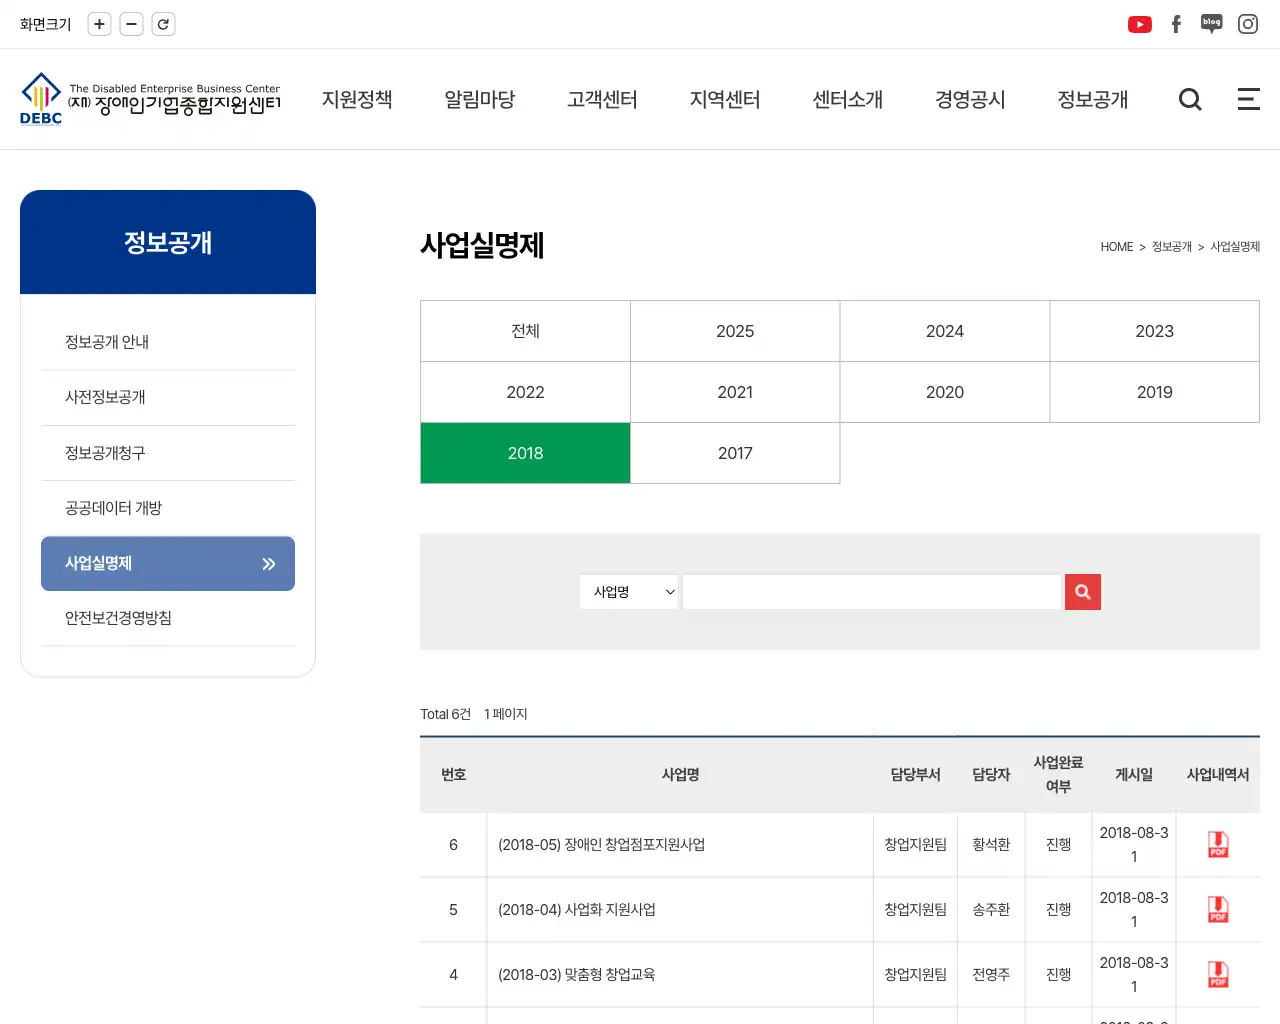Decrease screen size with minus button

pos(131,24)
